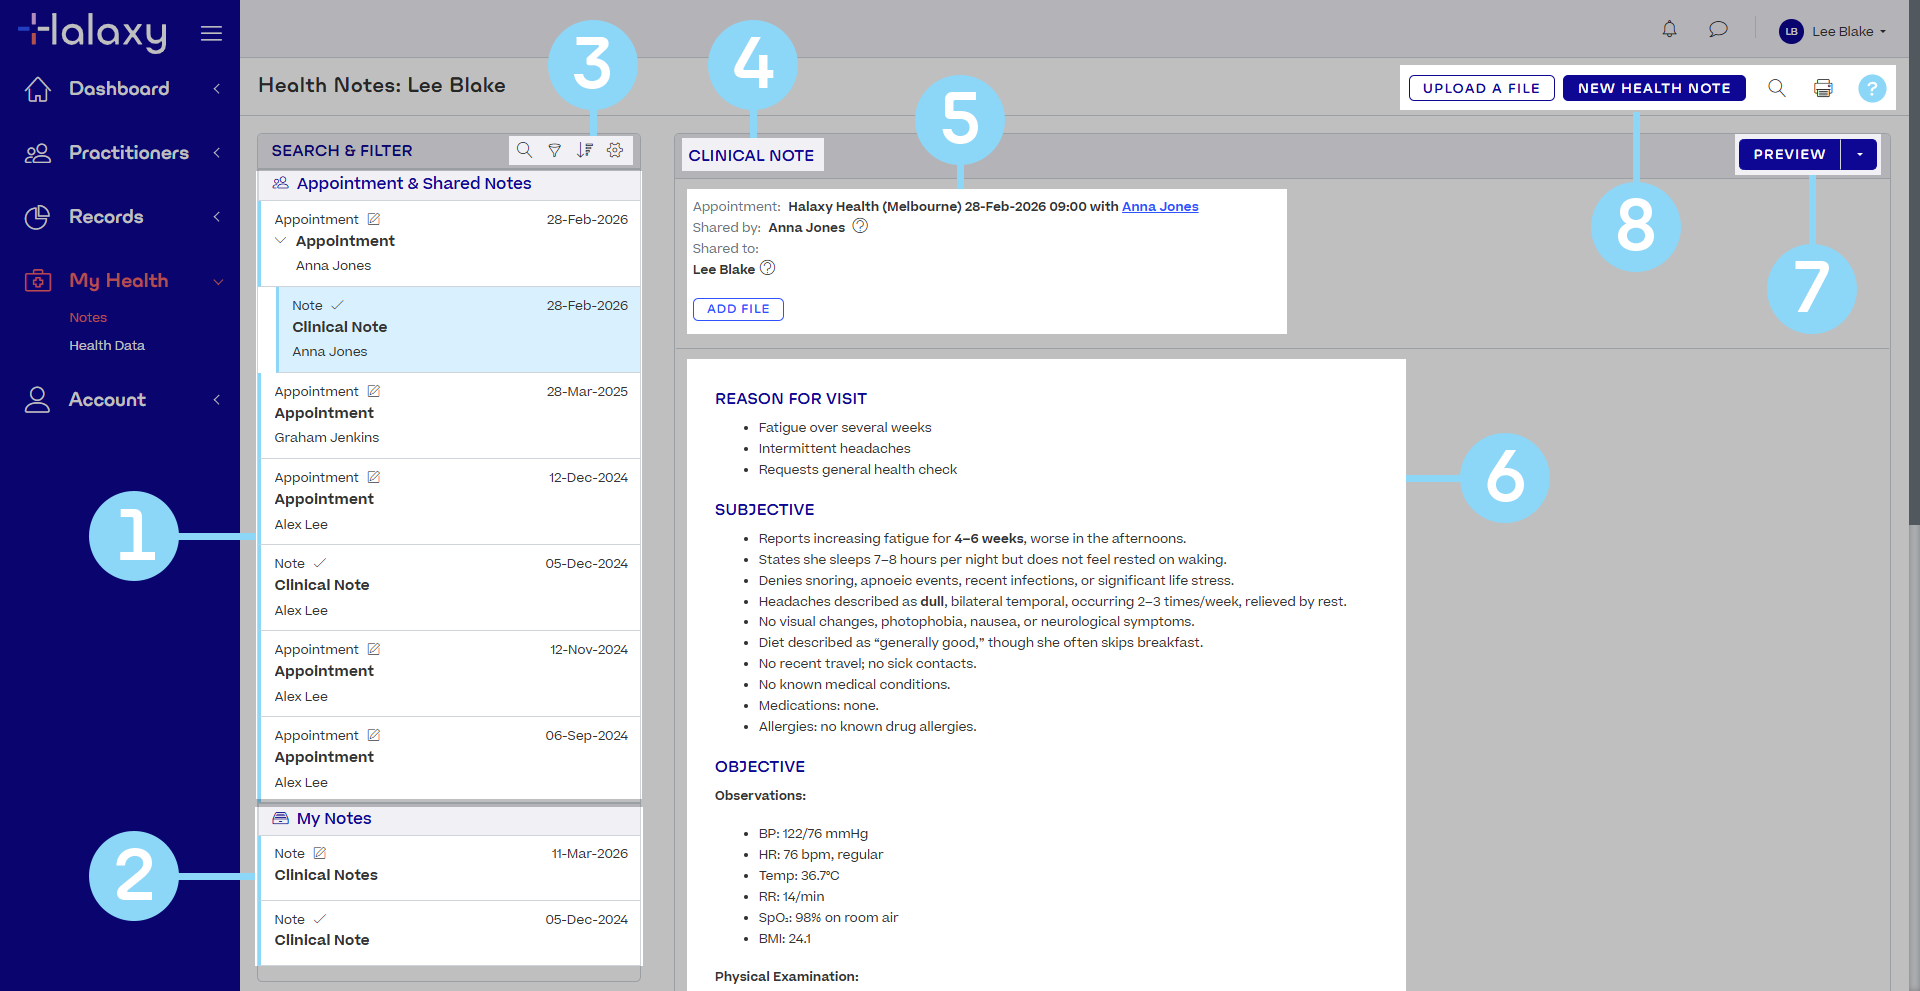Open the messages chat bubble icon

click(x=1718, y=30)
